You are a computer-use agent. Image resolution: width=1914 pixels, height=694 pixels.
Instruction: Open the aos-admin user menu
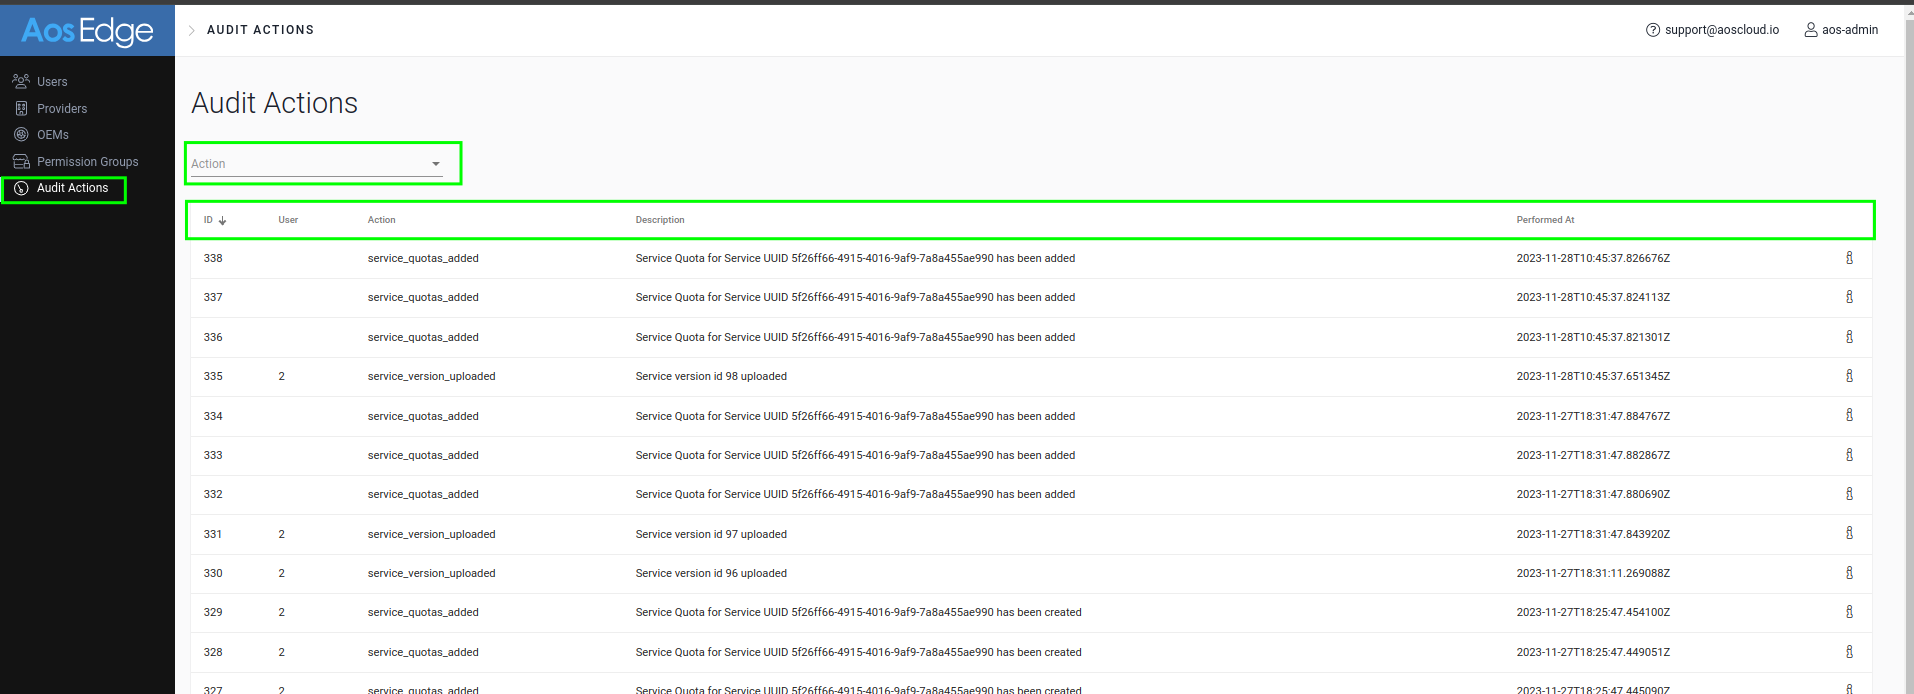[x=1841, y=30]
